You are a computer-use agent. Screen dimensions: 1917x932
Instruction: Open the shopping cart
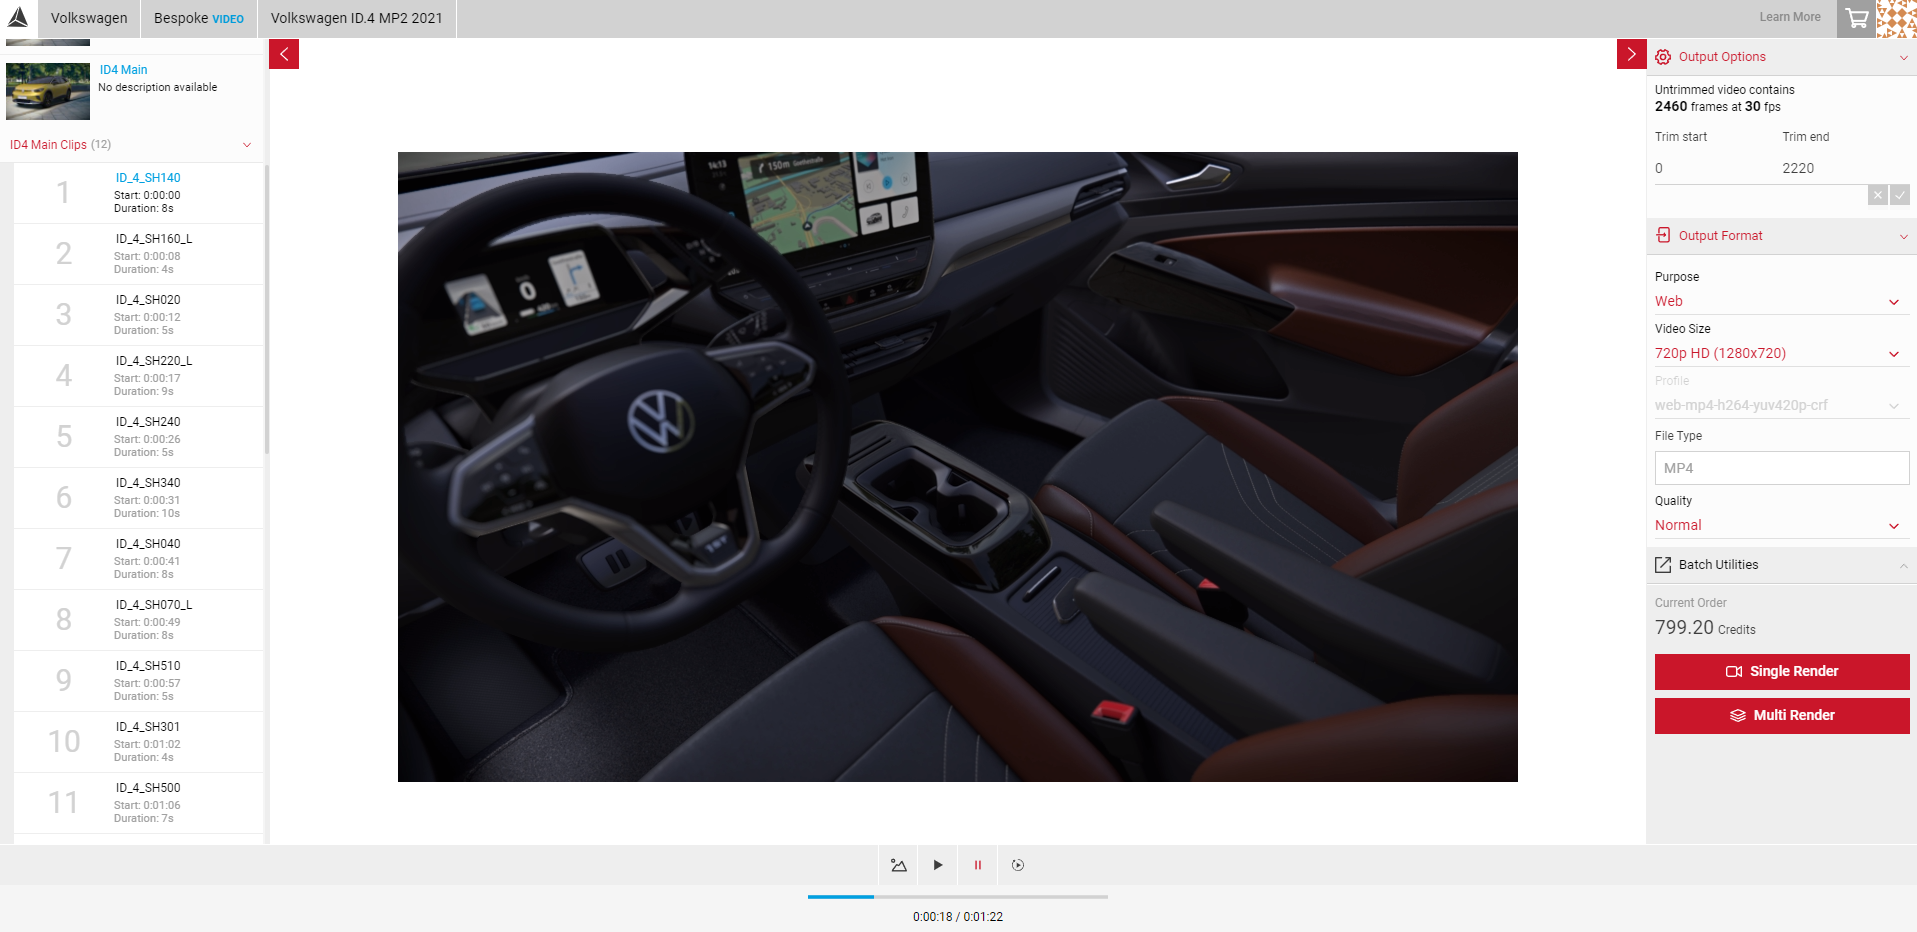click(x=1856, y=19)
